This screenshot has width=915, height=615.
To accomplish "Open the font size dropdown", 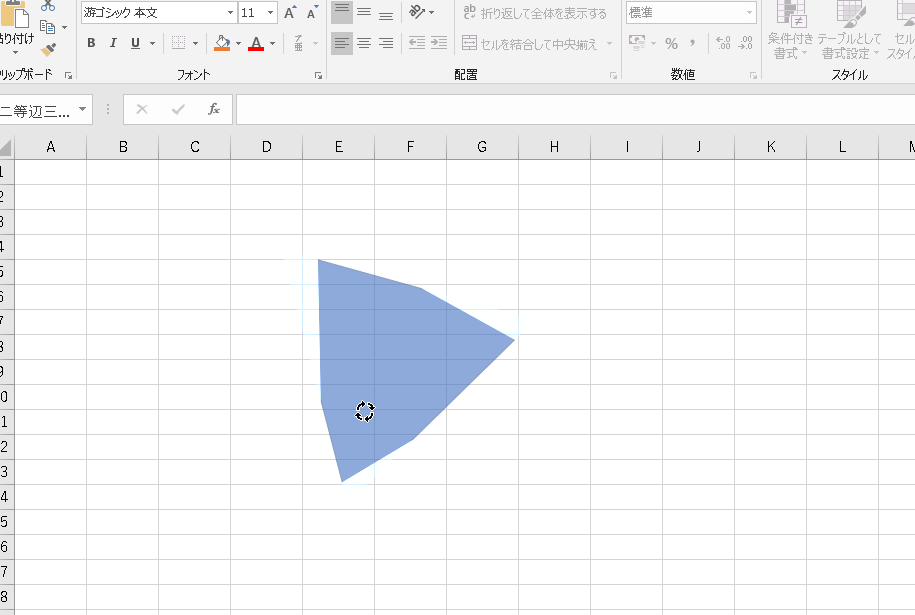I will pos(271,13).
